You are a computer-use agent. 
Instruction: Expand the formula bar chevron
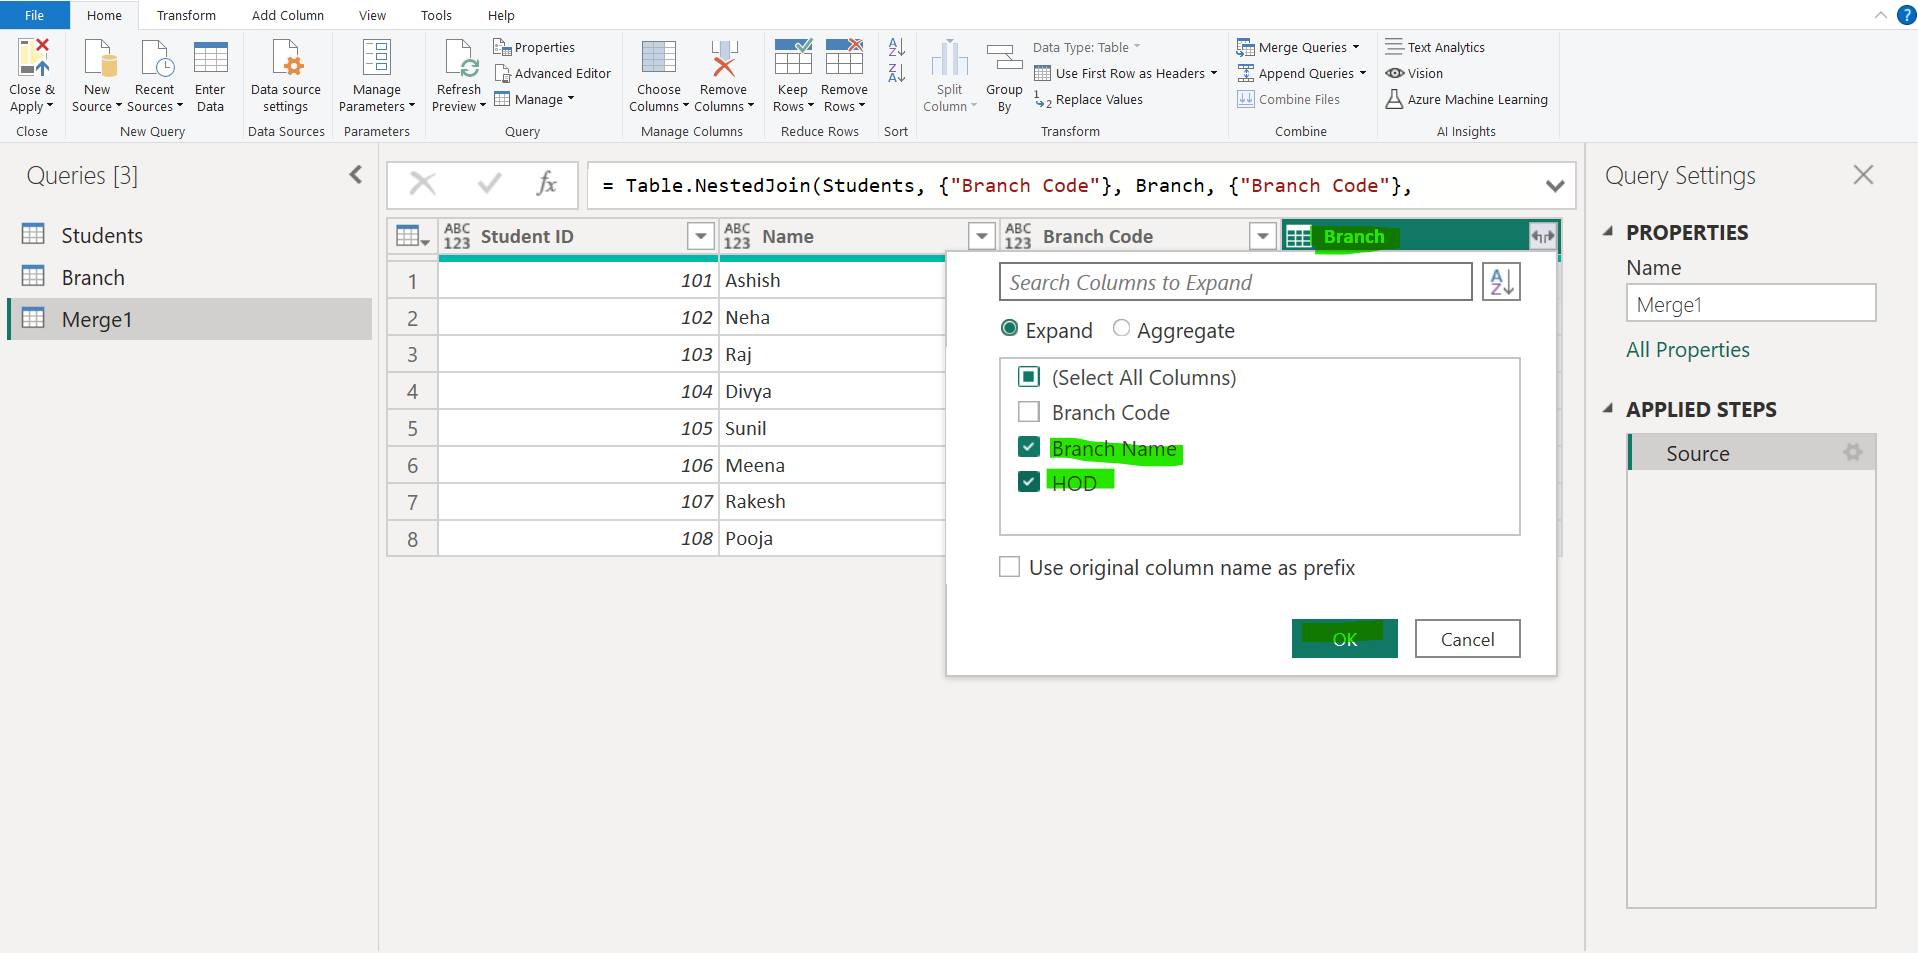pos(1555,185)
